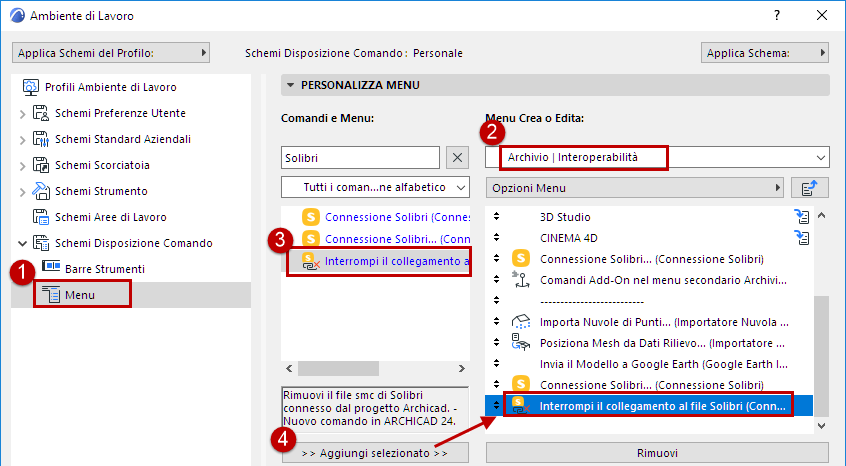Click move handle for Invia il Modello row

tap(496, 364)
